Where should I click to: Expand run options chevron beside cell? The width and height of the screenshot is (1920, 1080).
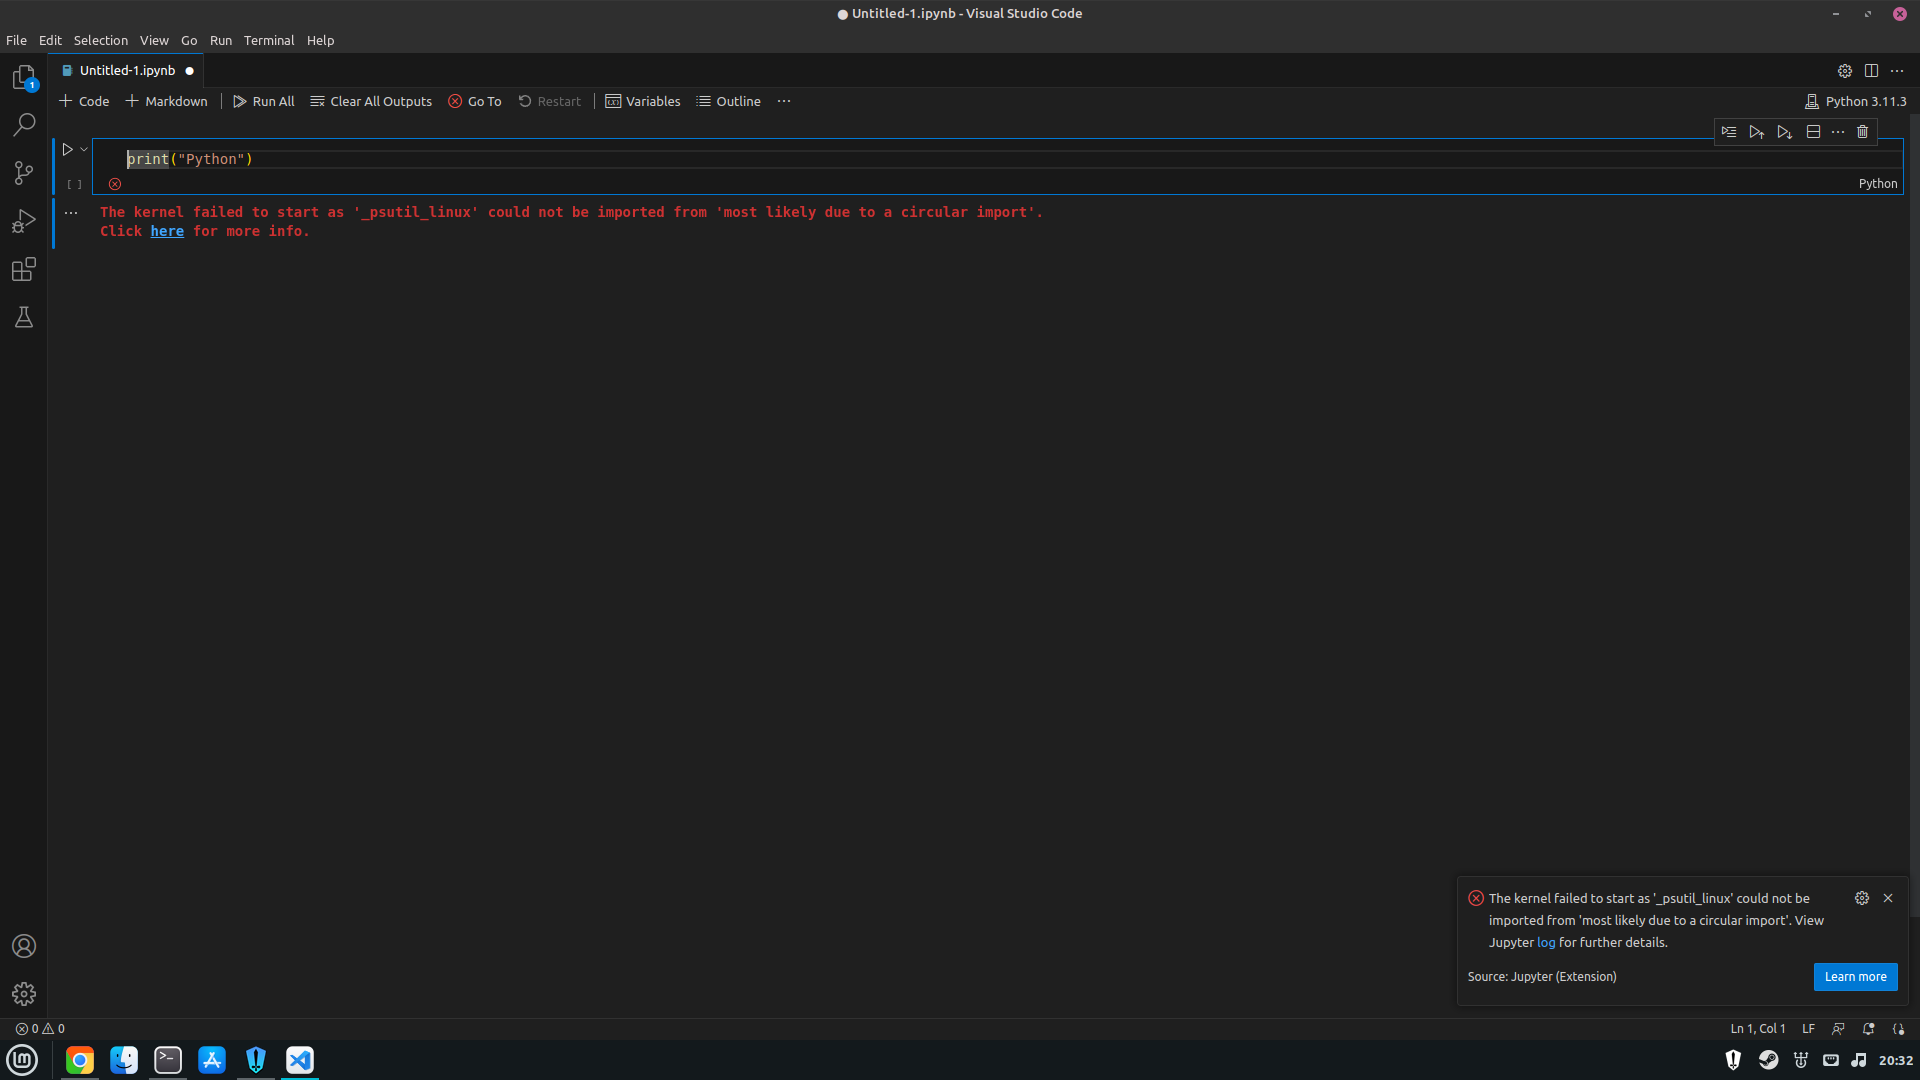pyautogui.click(x=84, y=150)
